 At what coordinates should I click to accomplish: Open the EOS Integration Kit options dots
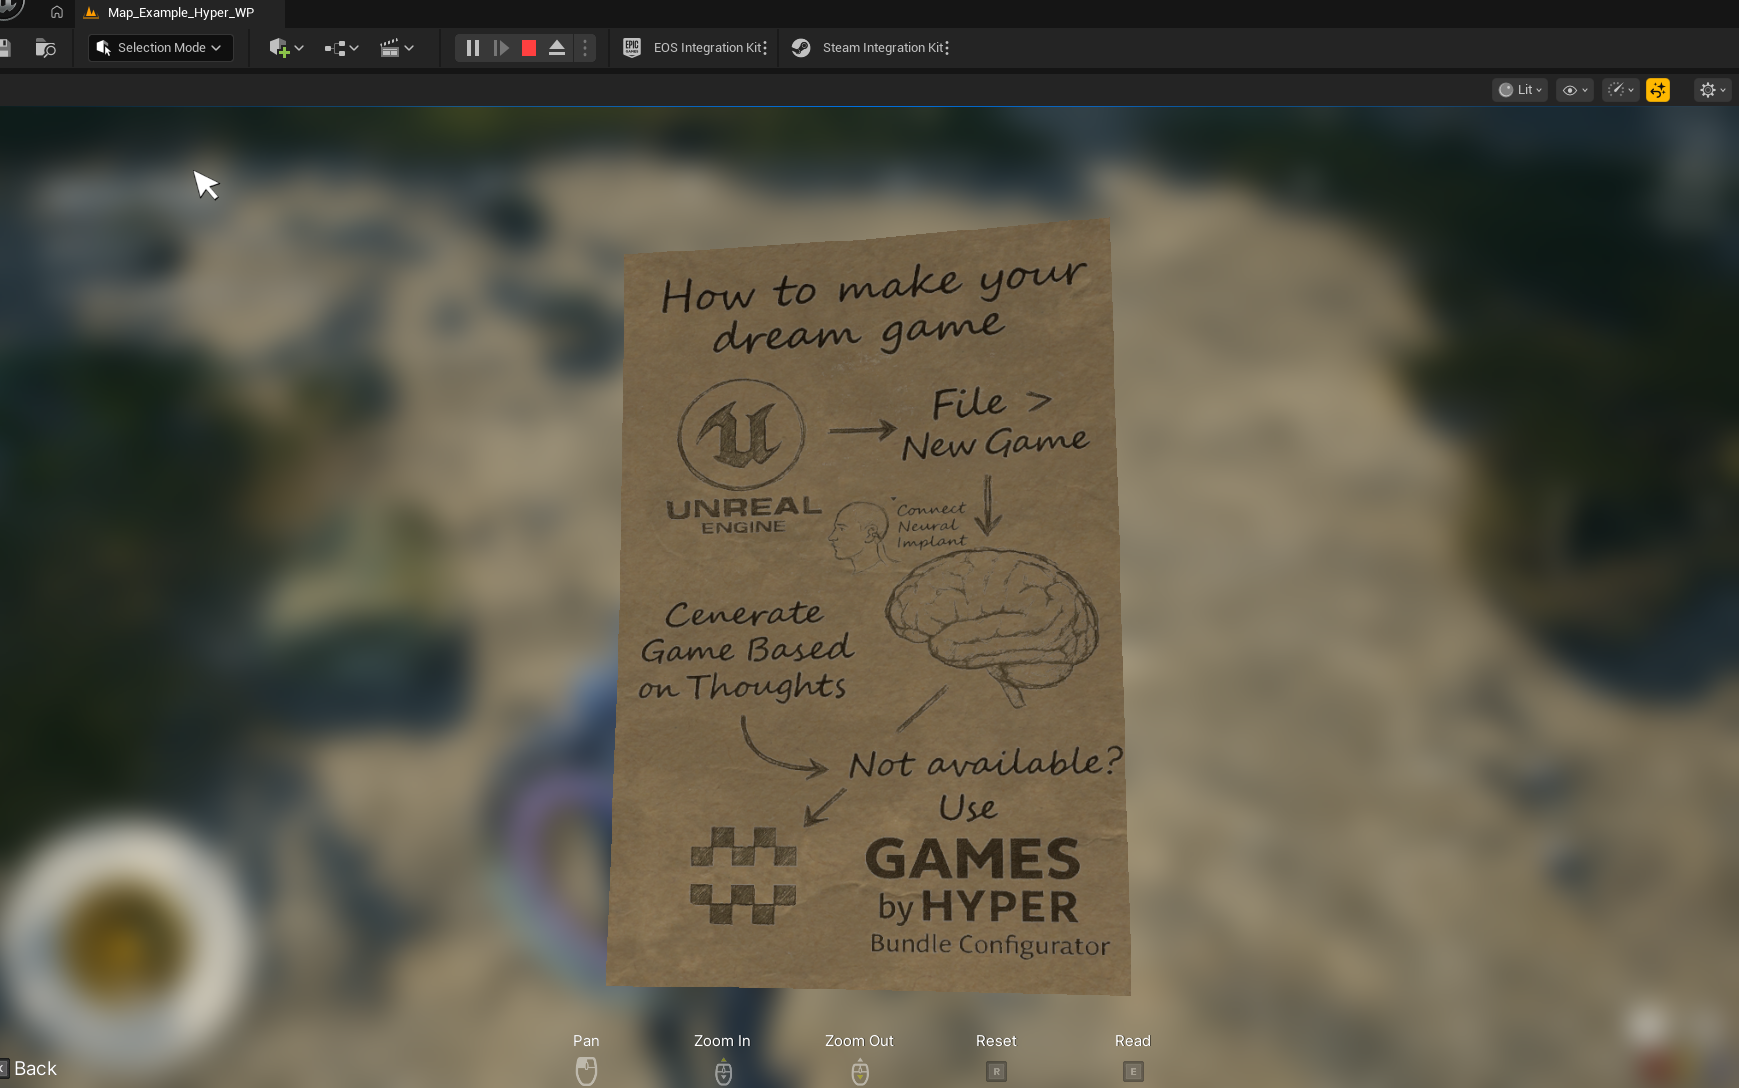tap(765, 47)
